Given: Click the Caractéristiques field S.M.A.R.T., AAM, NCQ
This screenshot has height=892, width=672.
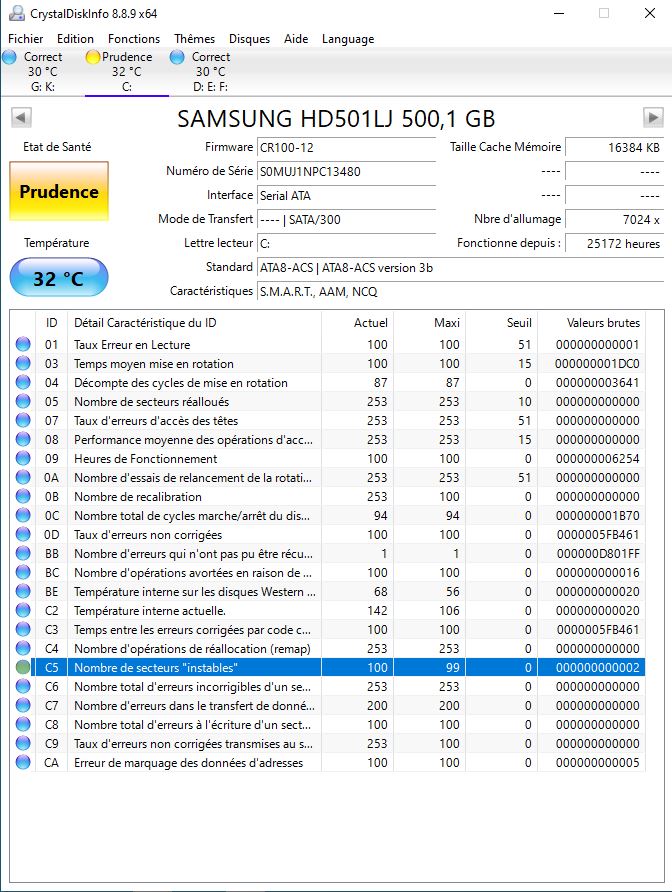Looking at the screenshot, I should pyautogui.click(x=460, y=291).
